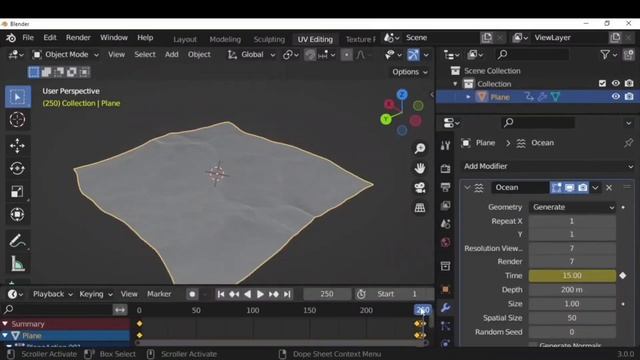Switch to the Layout workspace tab

click(185, 39)
